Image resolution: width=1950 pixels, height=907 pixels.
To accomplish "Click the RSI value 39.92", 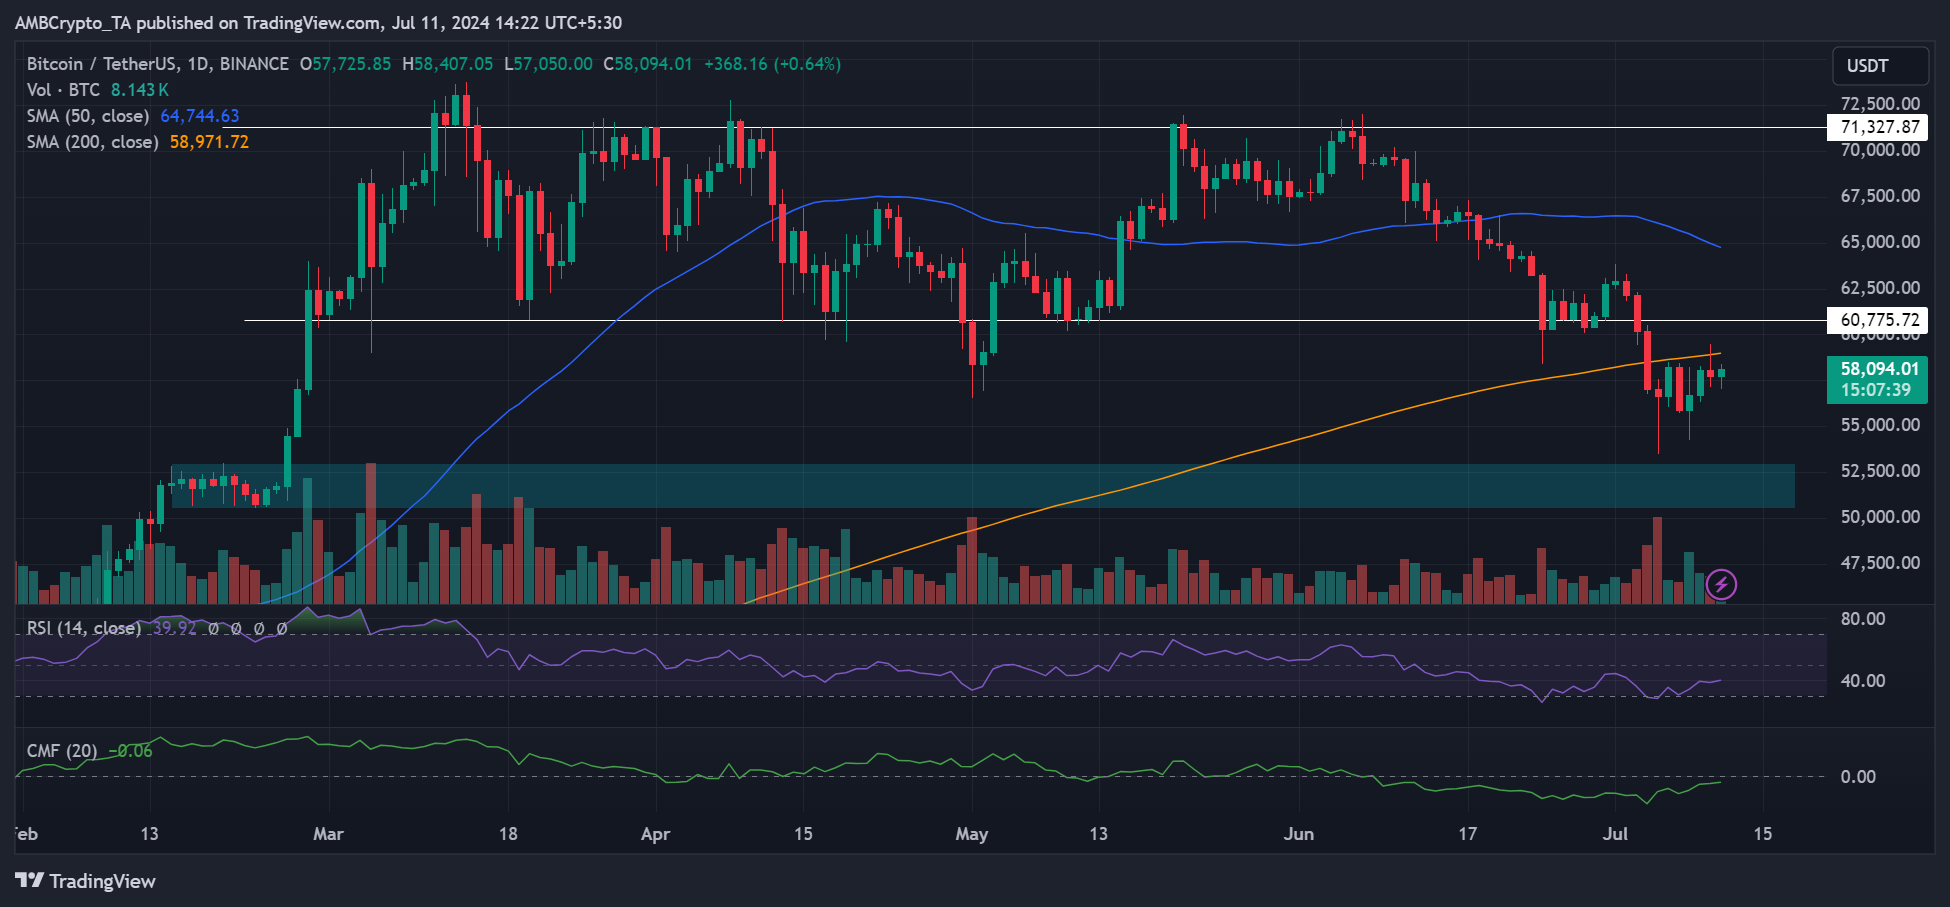I will click(x=175, y=628).
